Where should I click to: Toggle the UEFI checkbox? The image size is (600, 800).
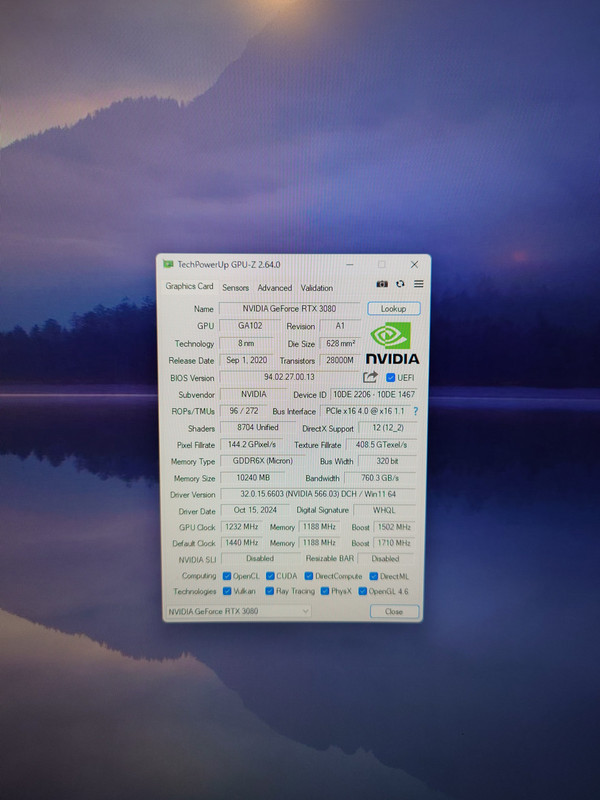tap(390, 378)
